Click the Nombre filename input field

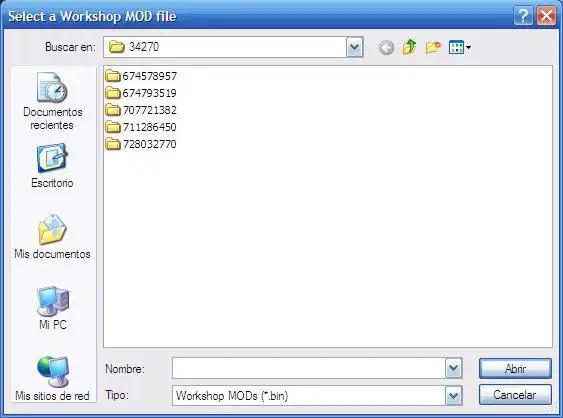coord(309,368)
